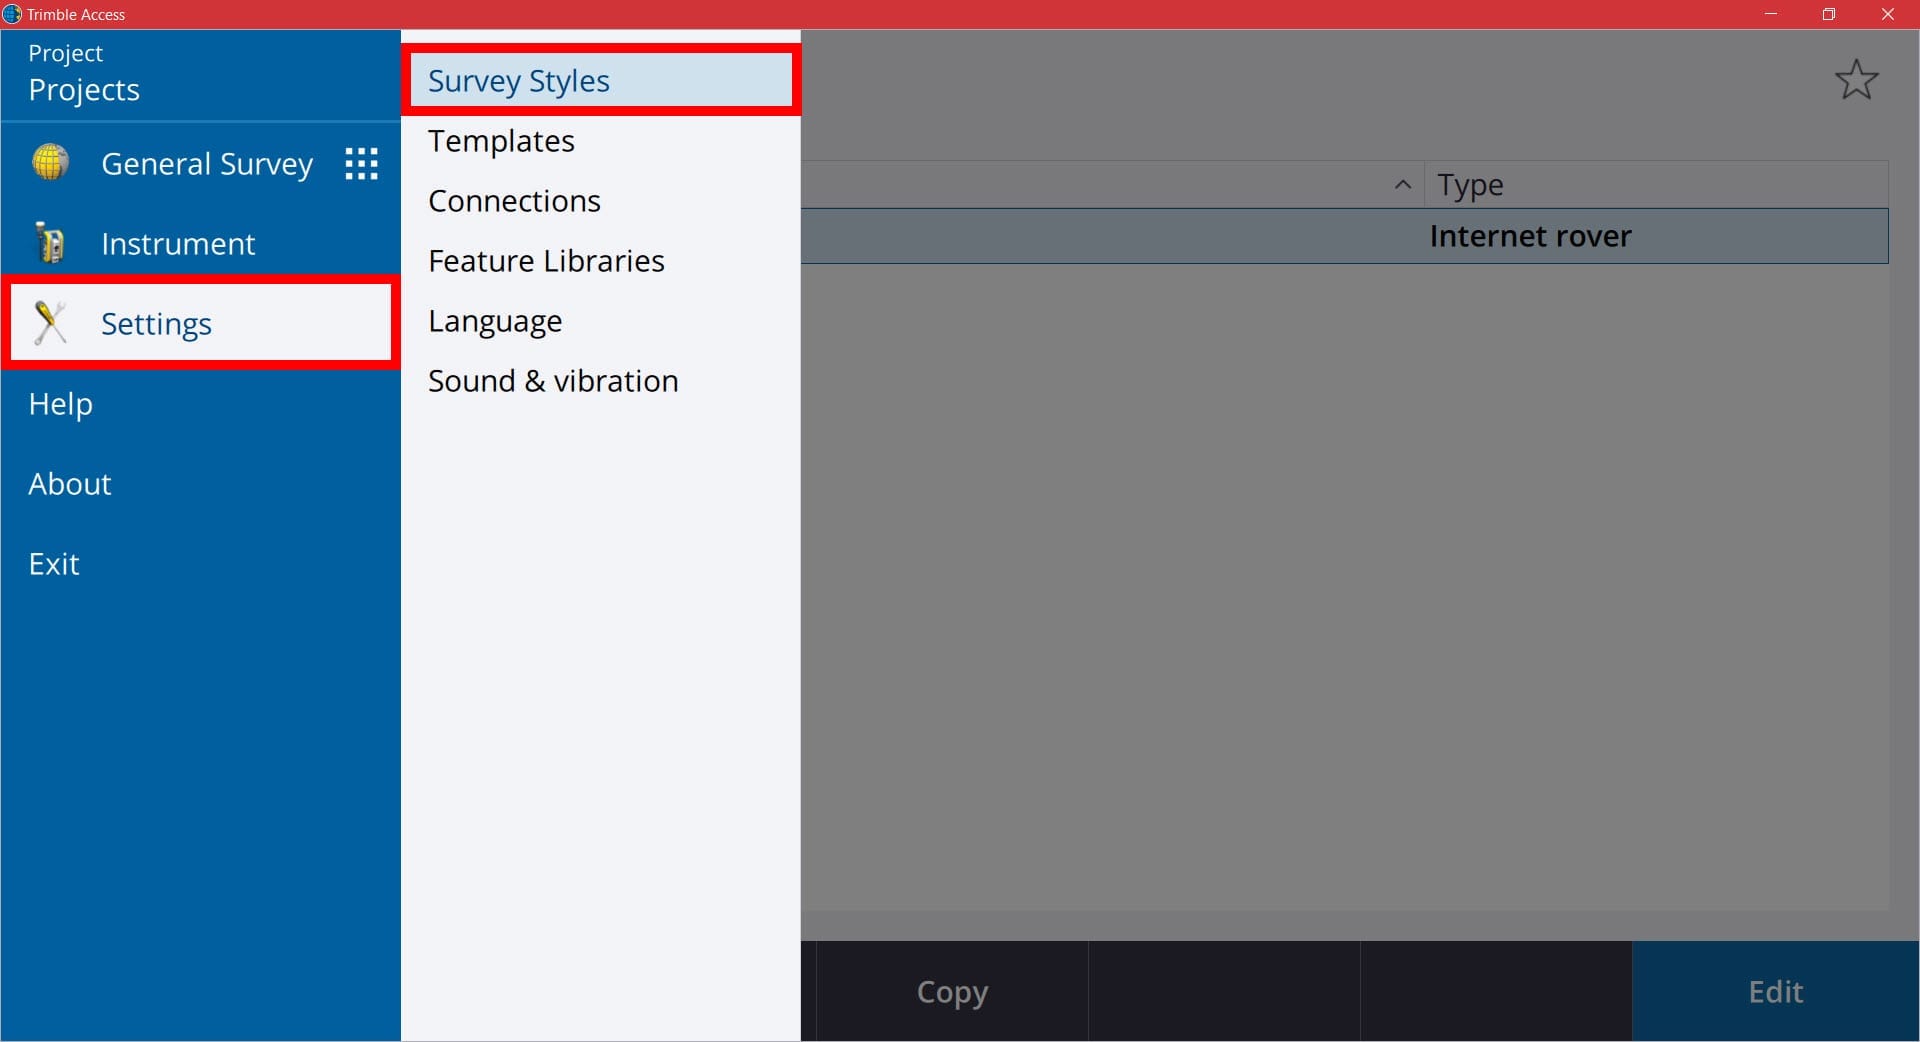Open Survey Styles in settings menu
The height and width of the screenshot is (1042, 1920).
pyautogui.click(x=600, y=81)
